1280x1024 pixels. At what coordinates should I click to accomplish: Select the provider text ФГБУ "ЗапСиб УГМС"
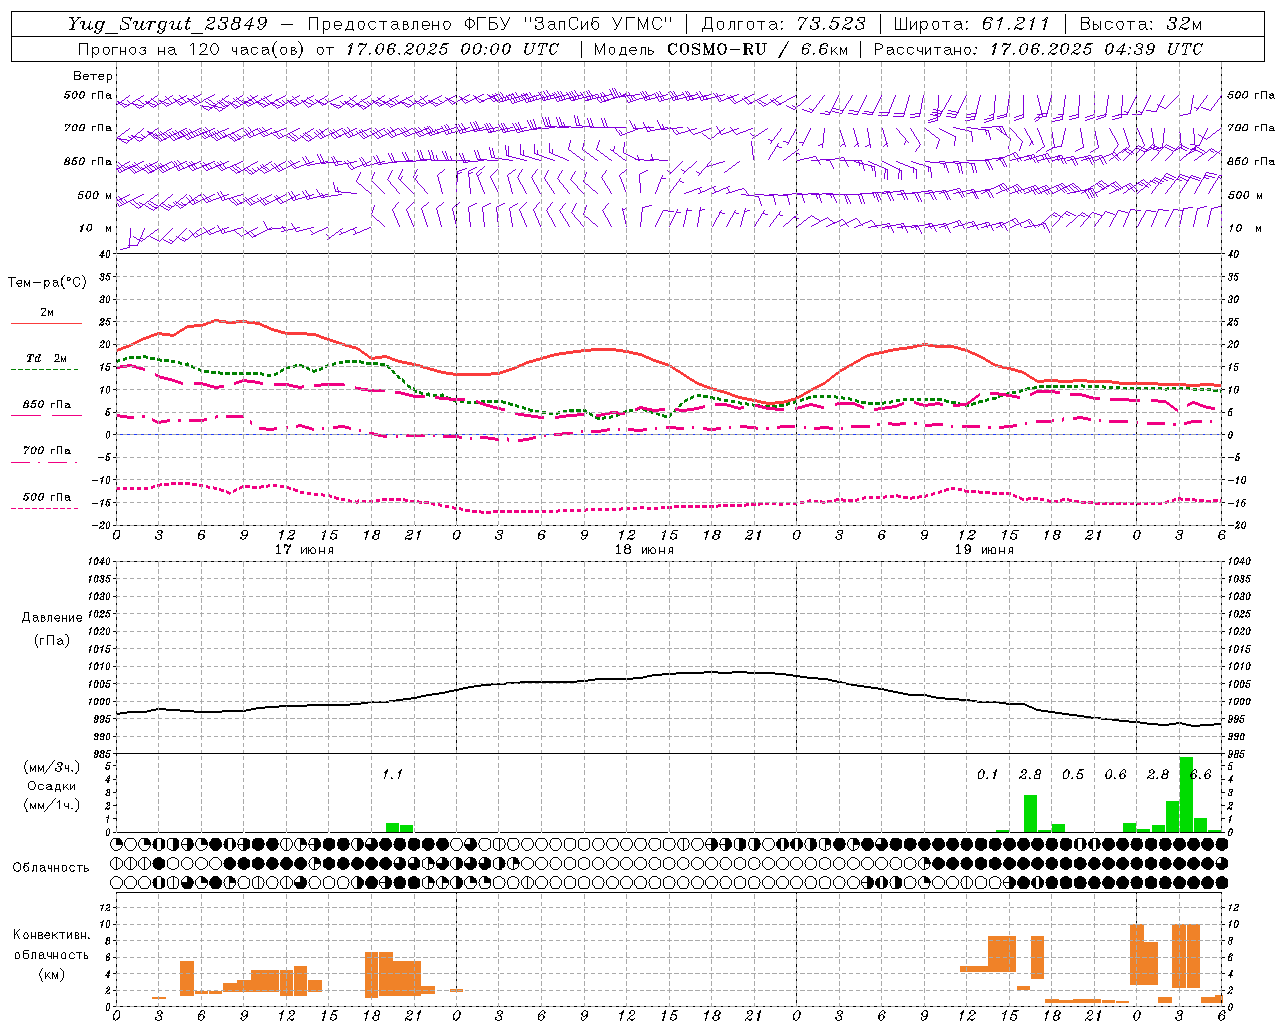tap(569, 24)
